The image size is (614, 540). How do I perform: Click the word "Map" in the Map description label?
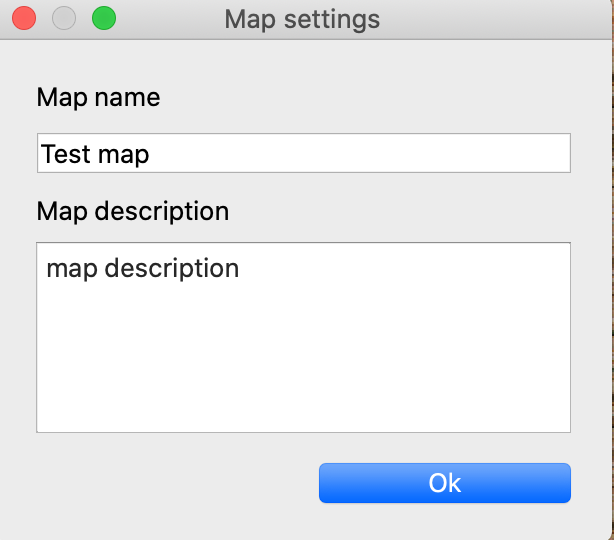click(x=58, y=212)
